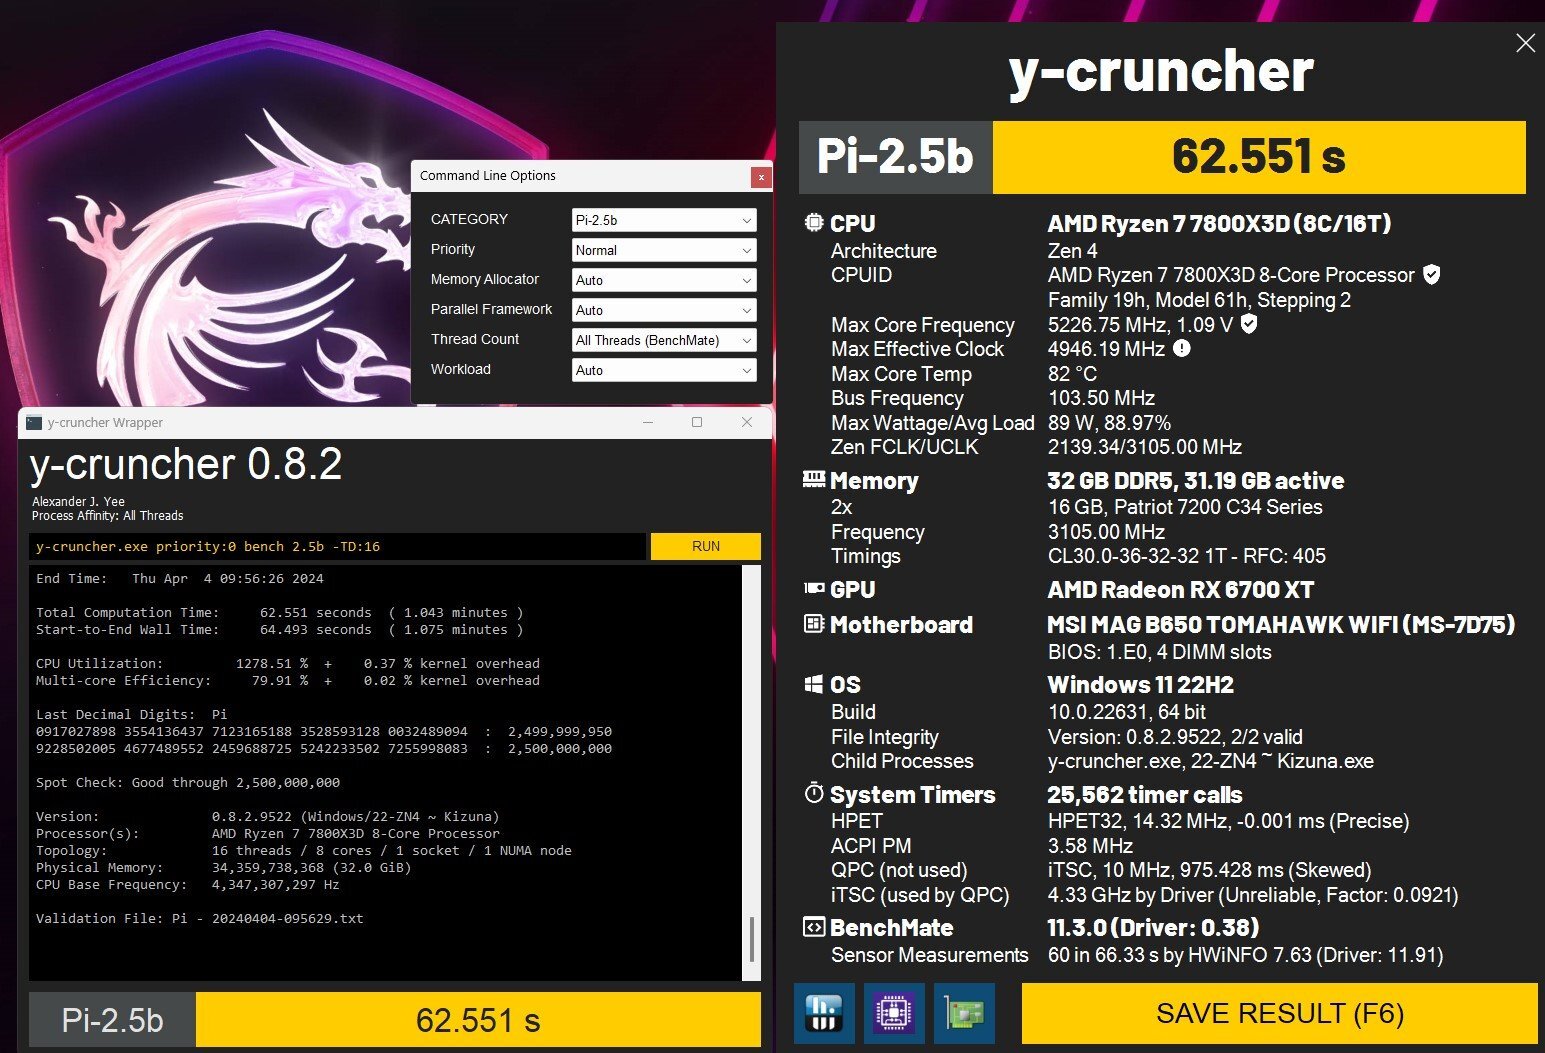Click the y-cruncher.exe command line field
Screen dimensions: 1545x1053
point(337,546)
